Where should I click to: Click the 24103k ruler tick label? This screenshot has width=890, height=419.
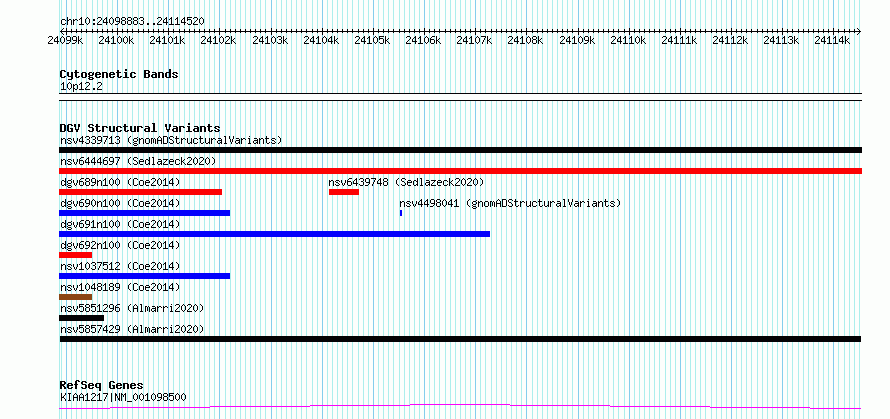(270, 40)
